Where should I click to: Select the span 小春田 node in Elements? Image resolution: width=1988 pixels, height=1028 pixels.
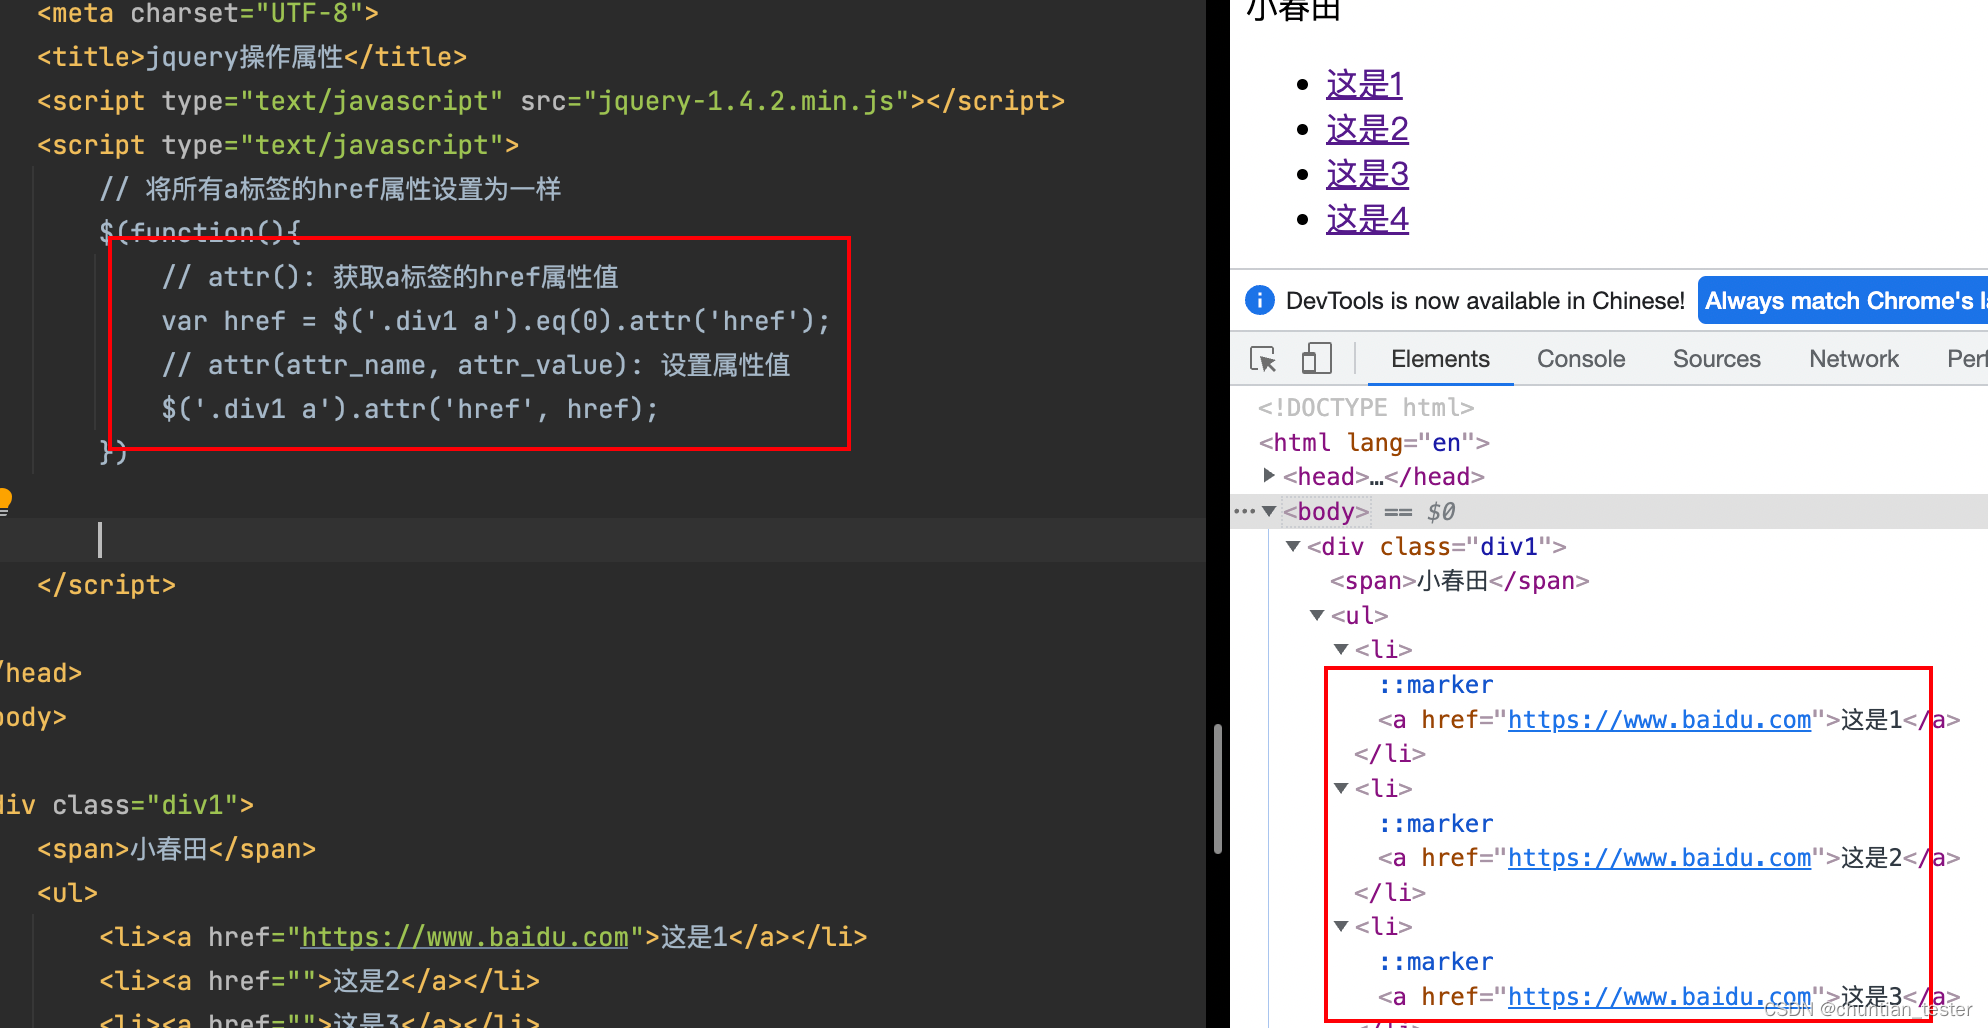point(1459,580)
